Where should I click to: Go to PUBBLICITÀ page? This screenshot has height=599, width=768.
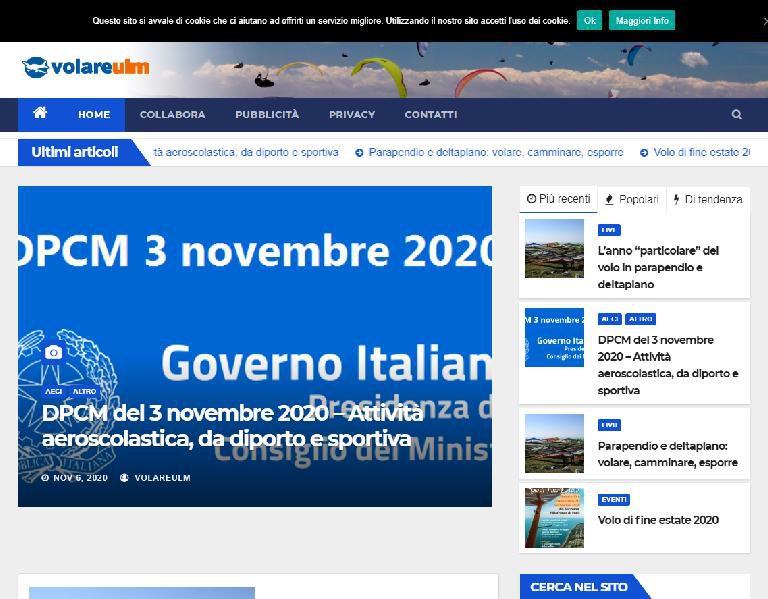coord(267,115)
